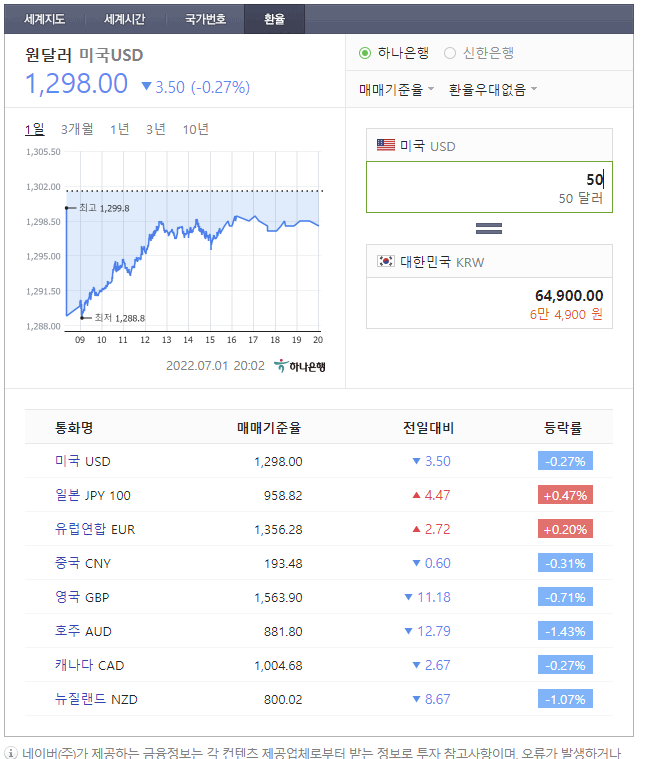
Task: Open the 매매기준율 dropdown
Action: point(397,90)
